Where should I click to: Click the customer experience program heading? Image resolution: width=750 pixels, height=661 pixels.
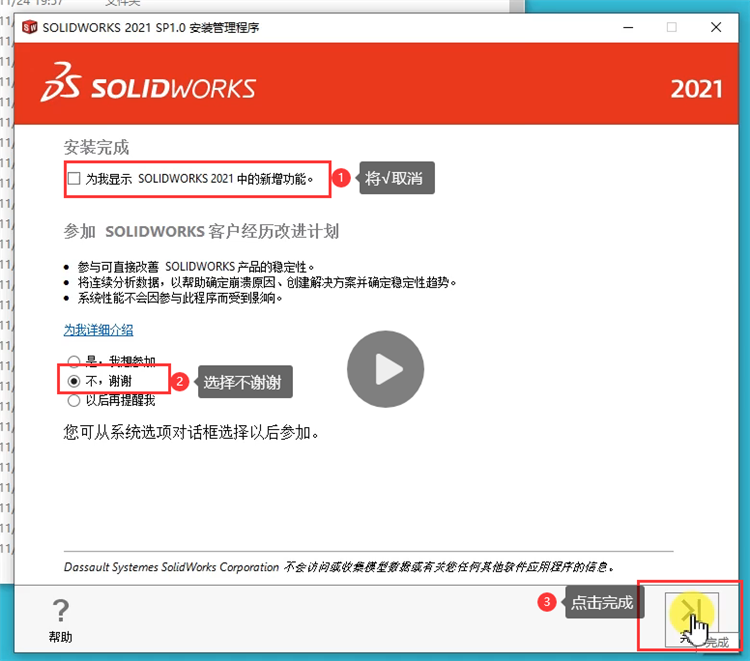tap(201, 231)
